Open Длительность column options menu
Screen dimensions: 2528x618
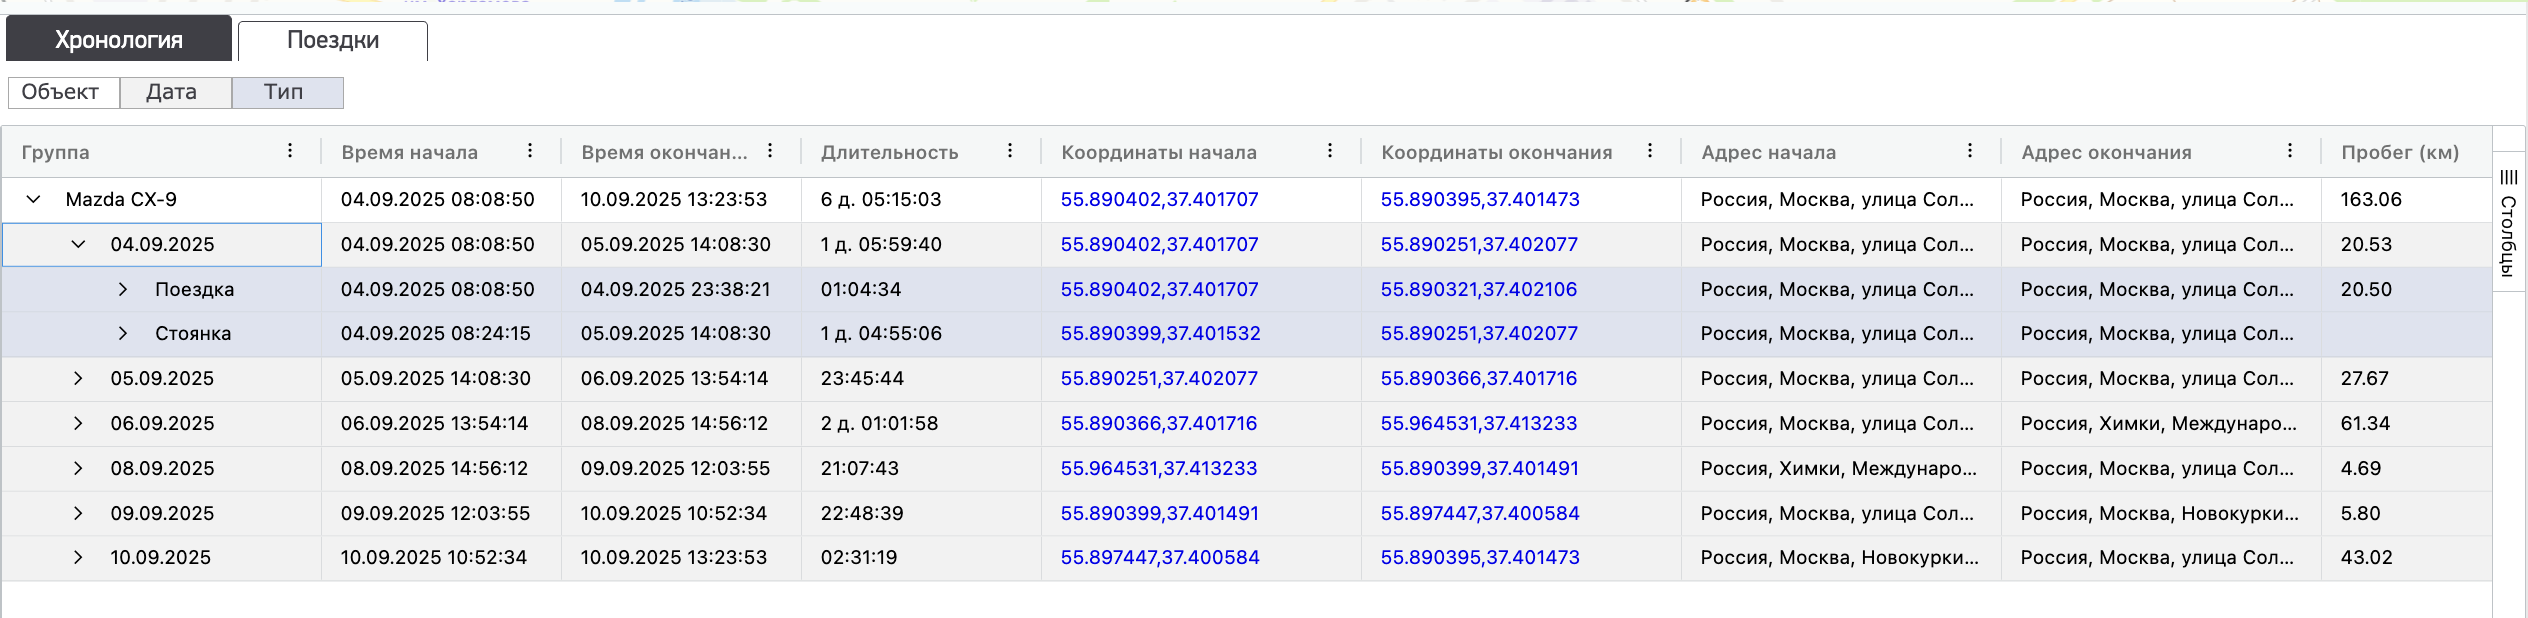(1010, 151)
